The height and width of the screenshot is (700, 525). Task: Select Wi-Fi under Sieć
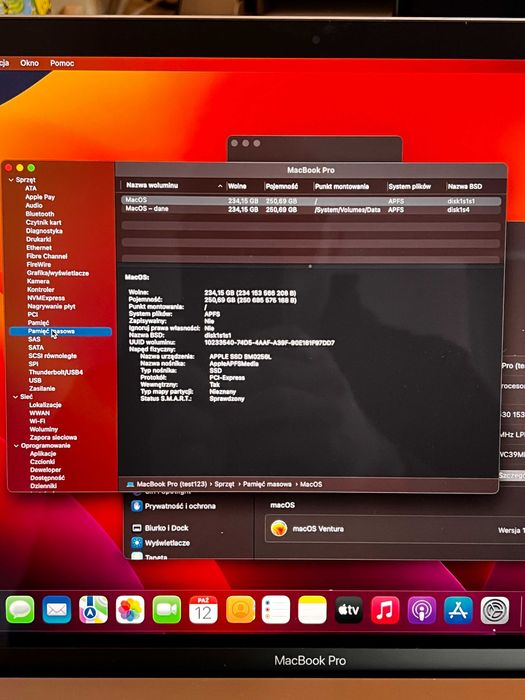pyautogui.click(x=37, y=421)
